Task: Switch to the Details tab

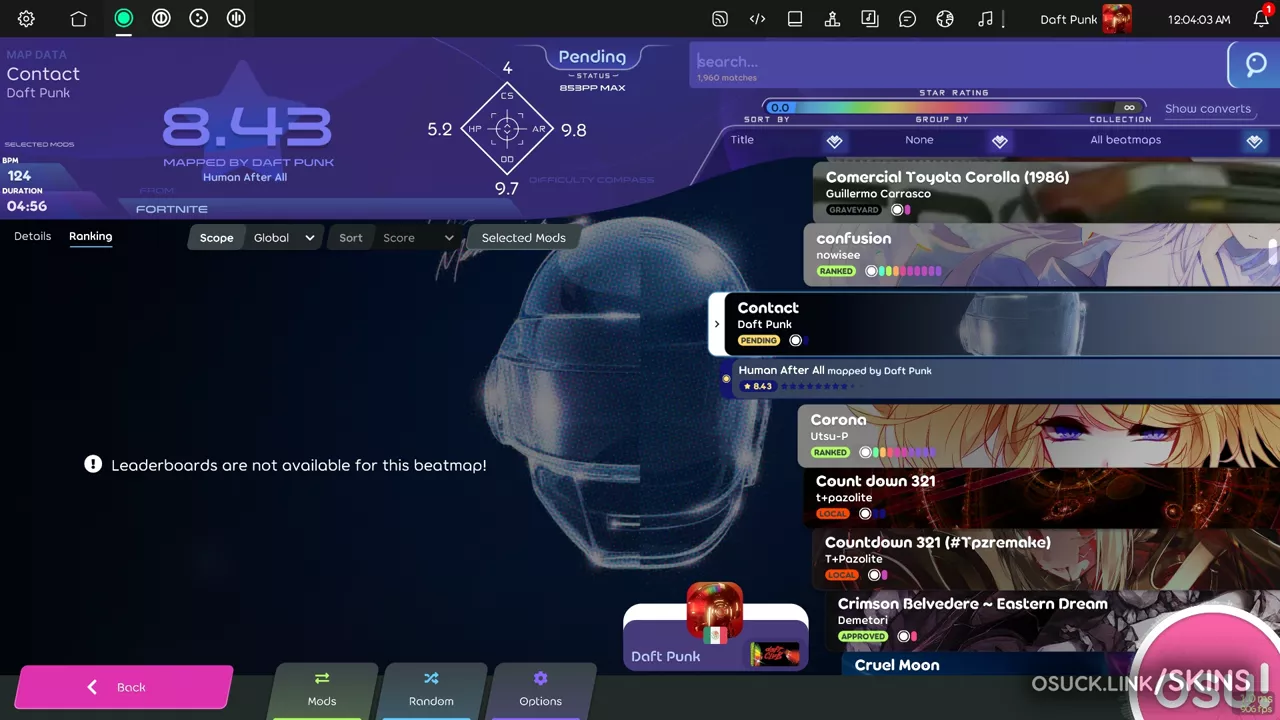Action: [x=32, y=237]
